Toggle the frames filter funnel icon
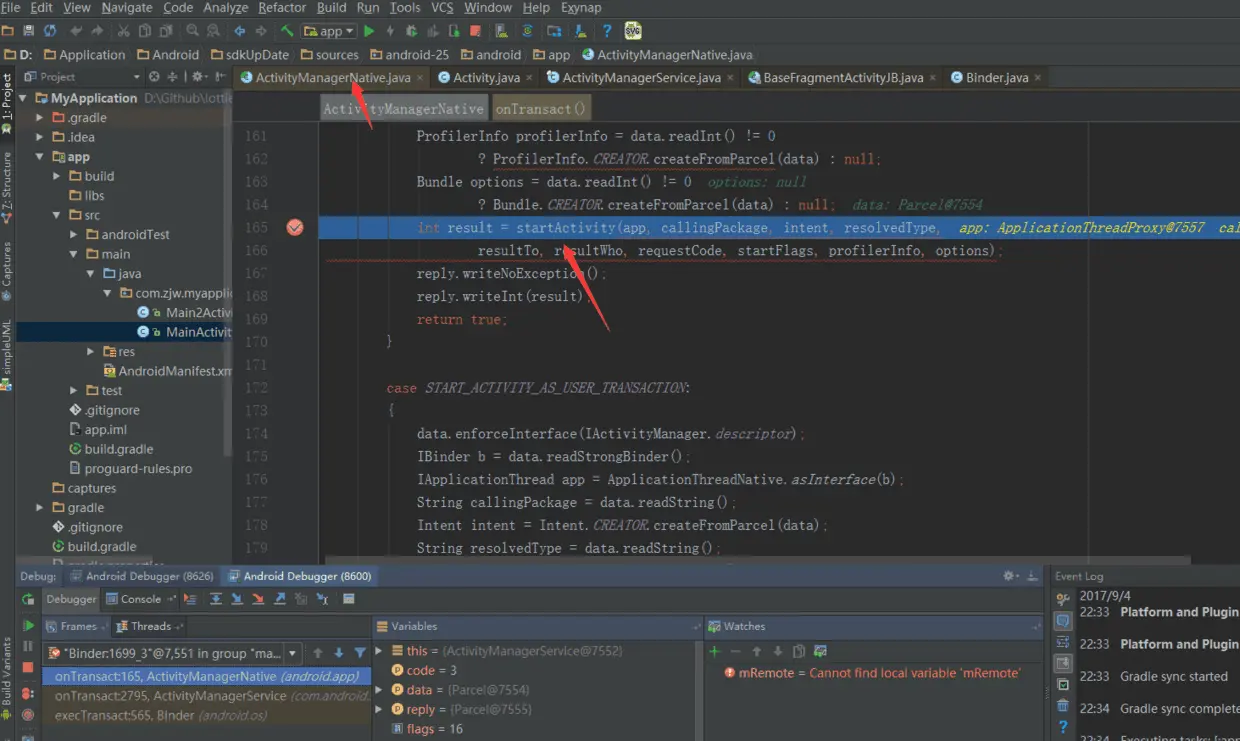The height and width of the screenshot is (741, 1240). [360, 653]
